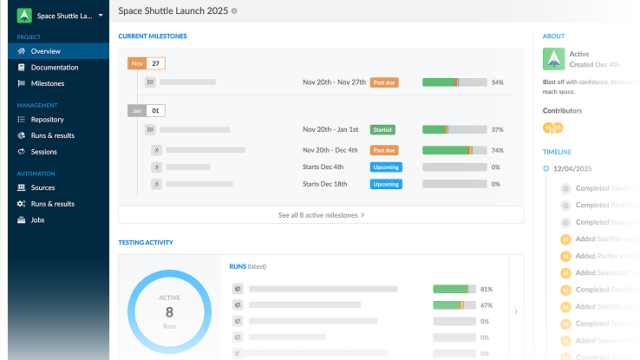Click the contributor avatars
Screen dimensions: 640x360
point(553,128)
